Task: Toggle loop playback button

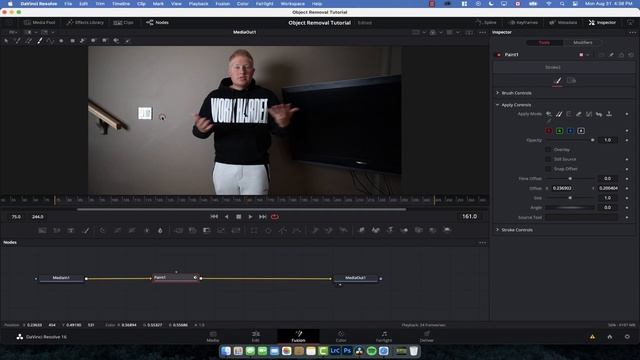Action: (x=275, y=217)
